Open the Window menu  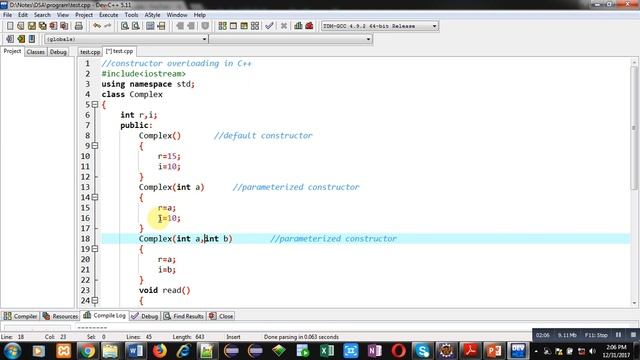177,15
